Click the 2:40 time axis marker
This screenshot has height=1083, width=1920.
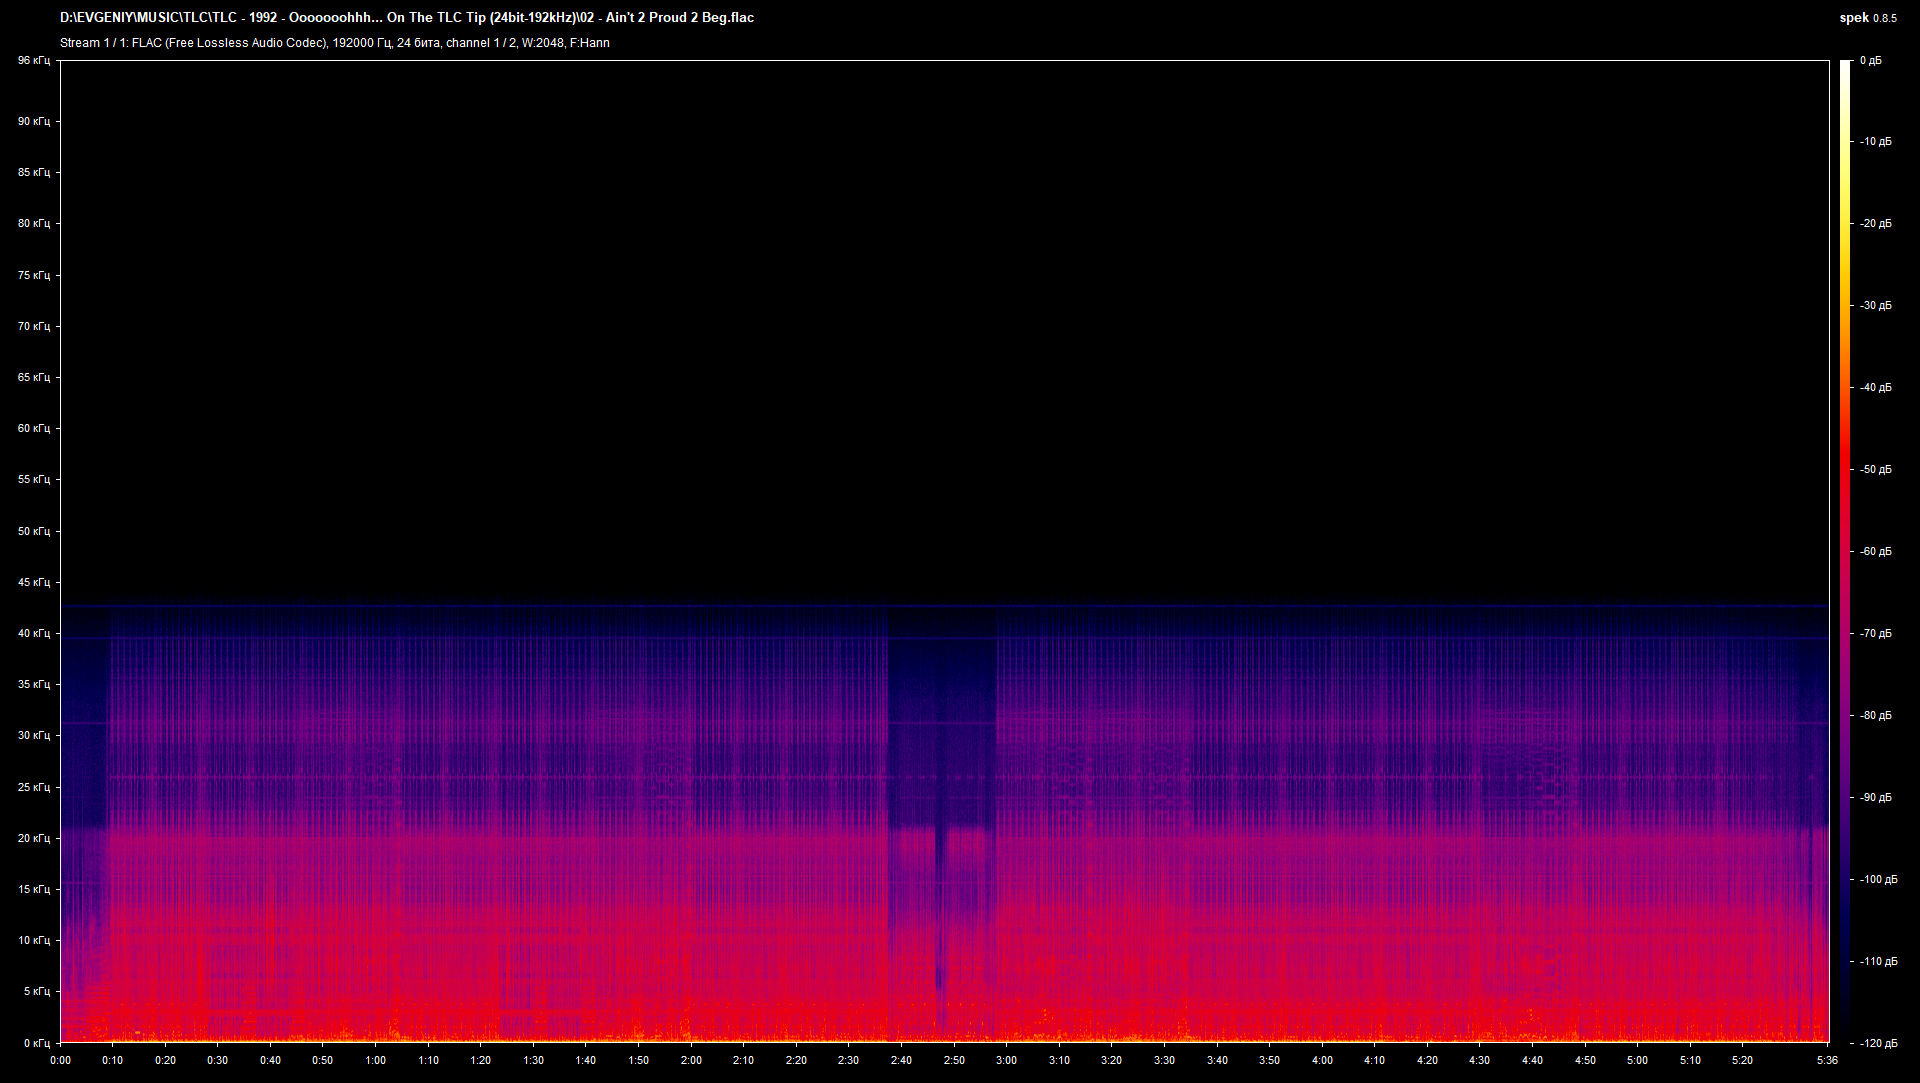tap(901, 1060)
